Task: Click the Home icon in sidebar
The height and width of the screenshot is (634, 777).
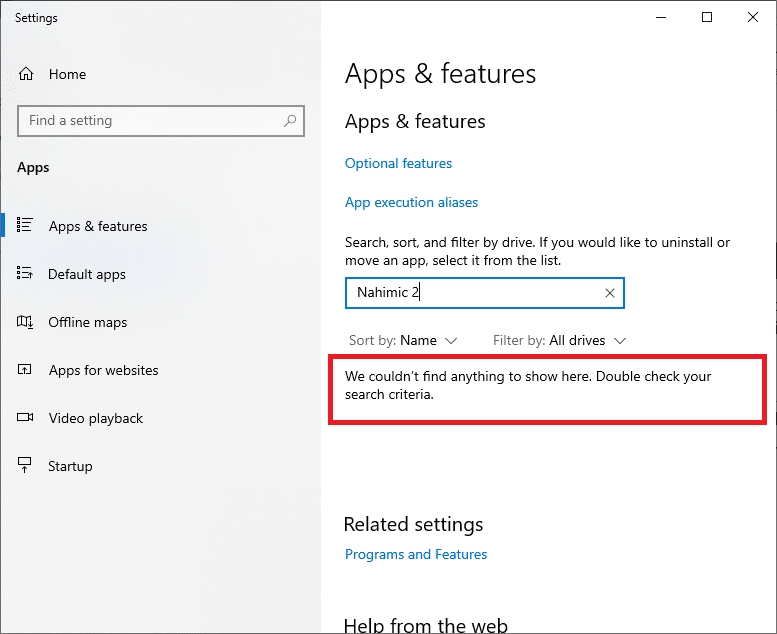Action: [26, 74]
